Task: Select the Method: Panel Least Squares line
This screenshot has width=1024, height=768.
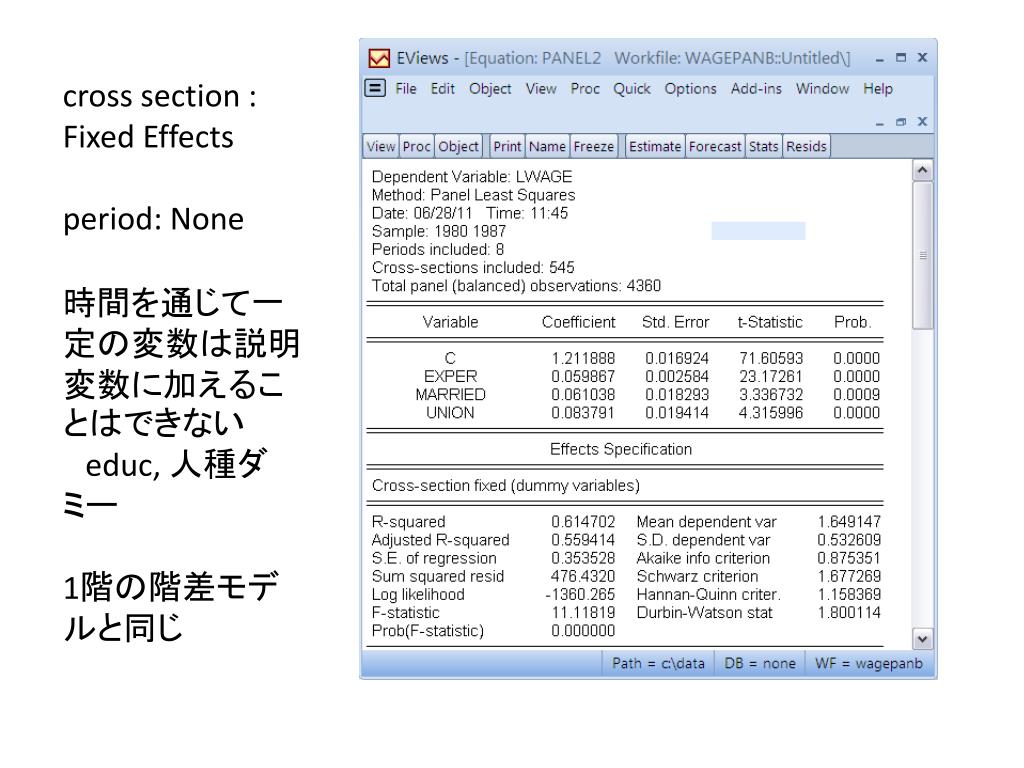Action: point(473,195)
